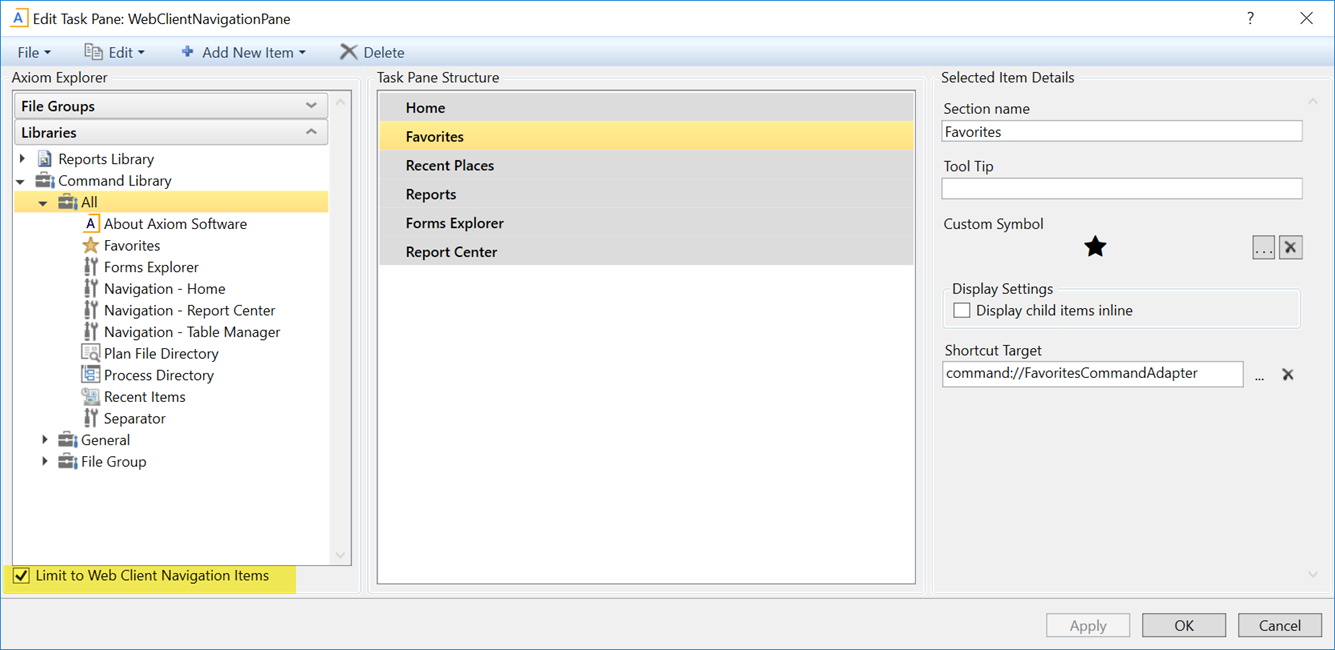
Task: Click the Reports Library icon
Action: coord(45,159)
